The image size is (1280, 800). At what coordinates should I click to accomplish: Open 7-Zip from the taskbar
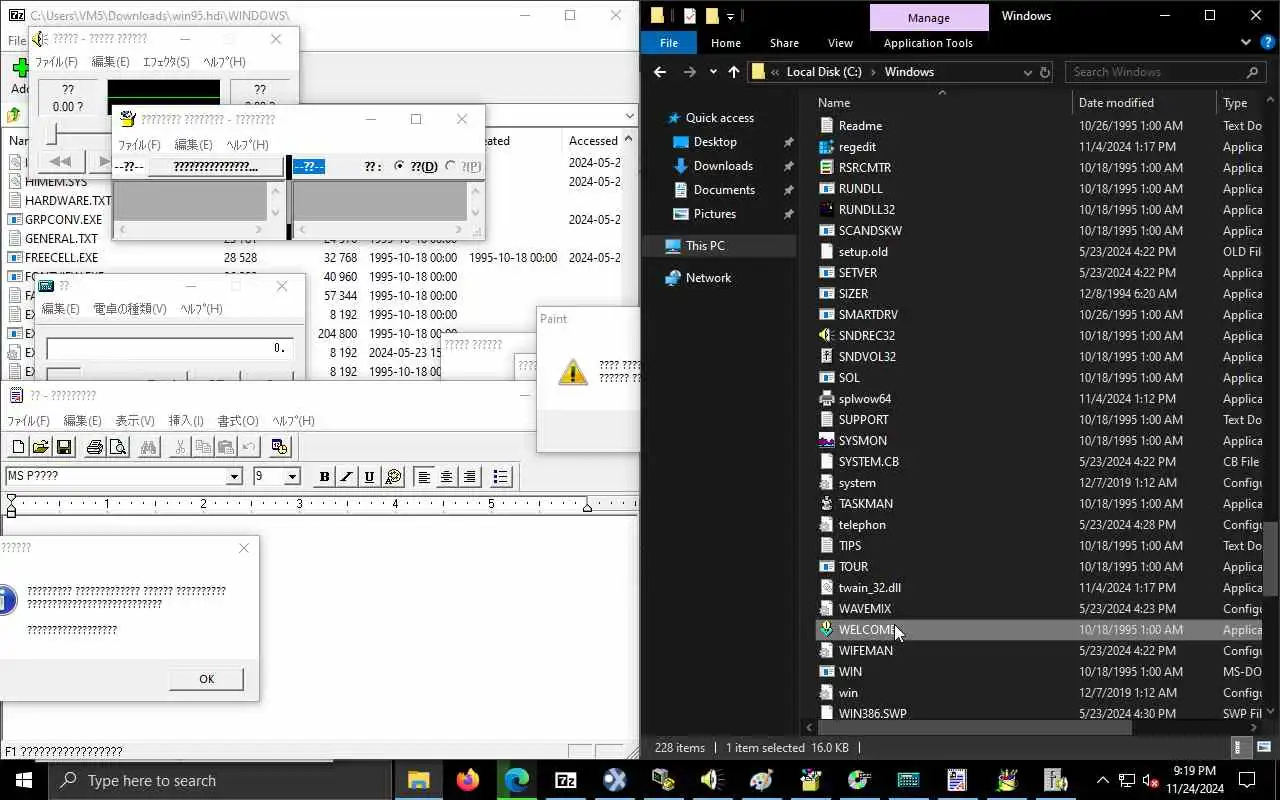tap(565, 781)
